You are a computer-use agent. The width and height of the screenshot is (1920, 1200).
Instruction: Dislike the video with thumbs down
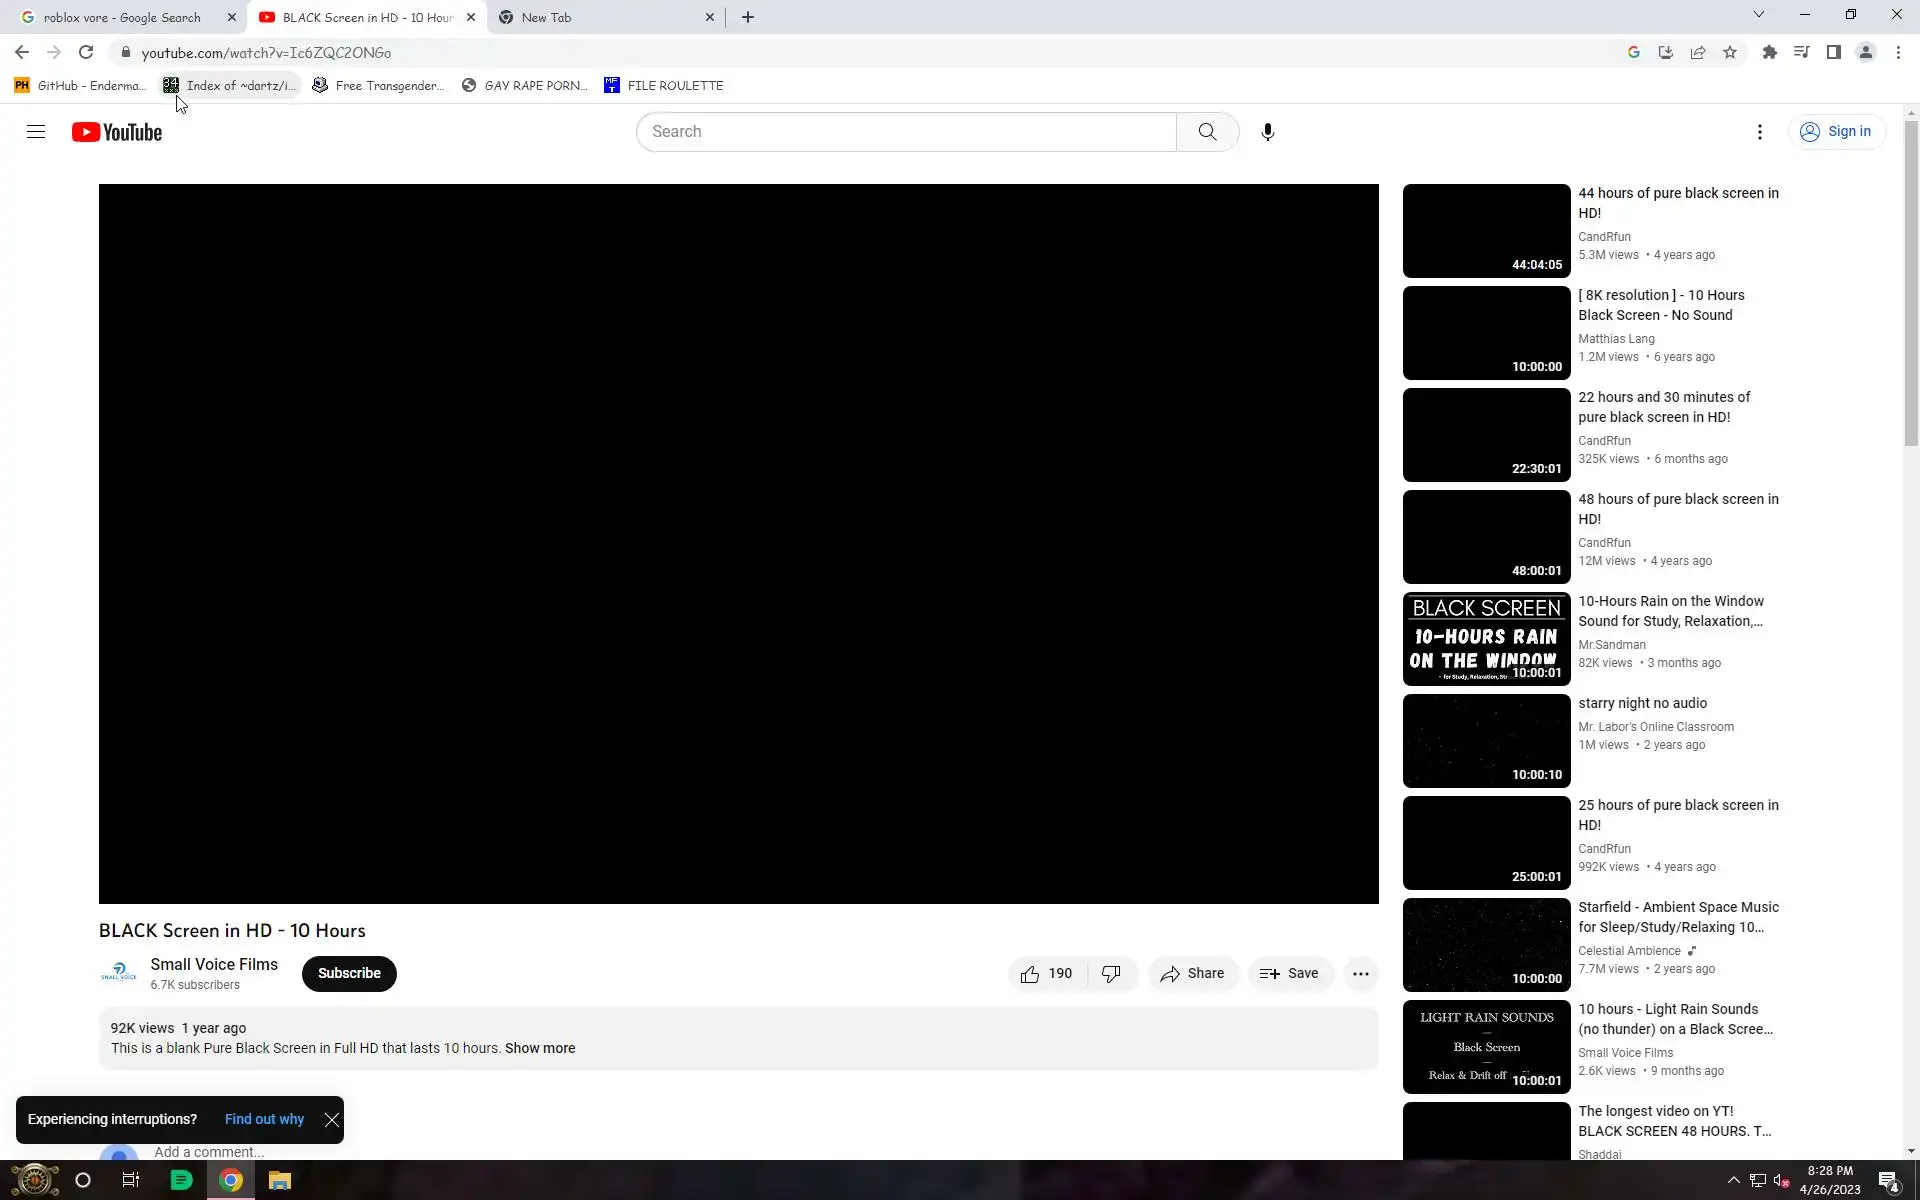coord(1111,974)
